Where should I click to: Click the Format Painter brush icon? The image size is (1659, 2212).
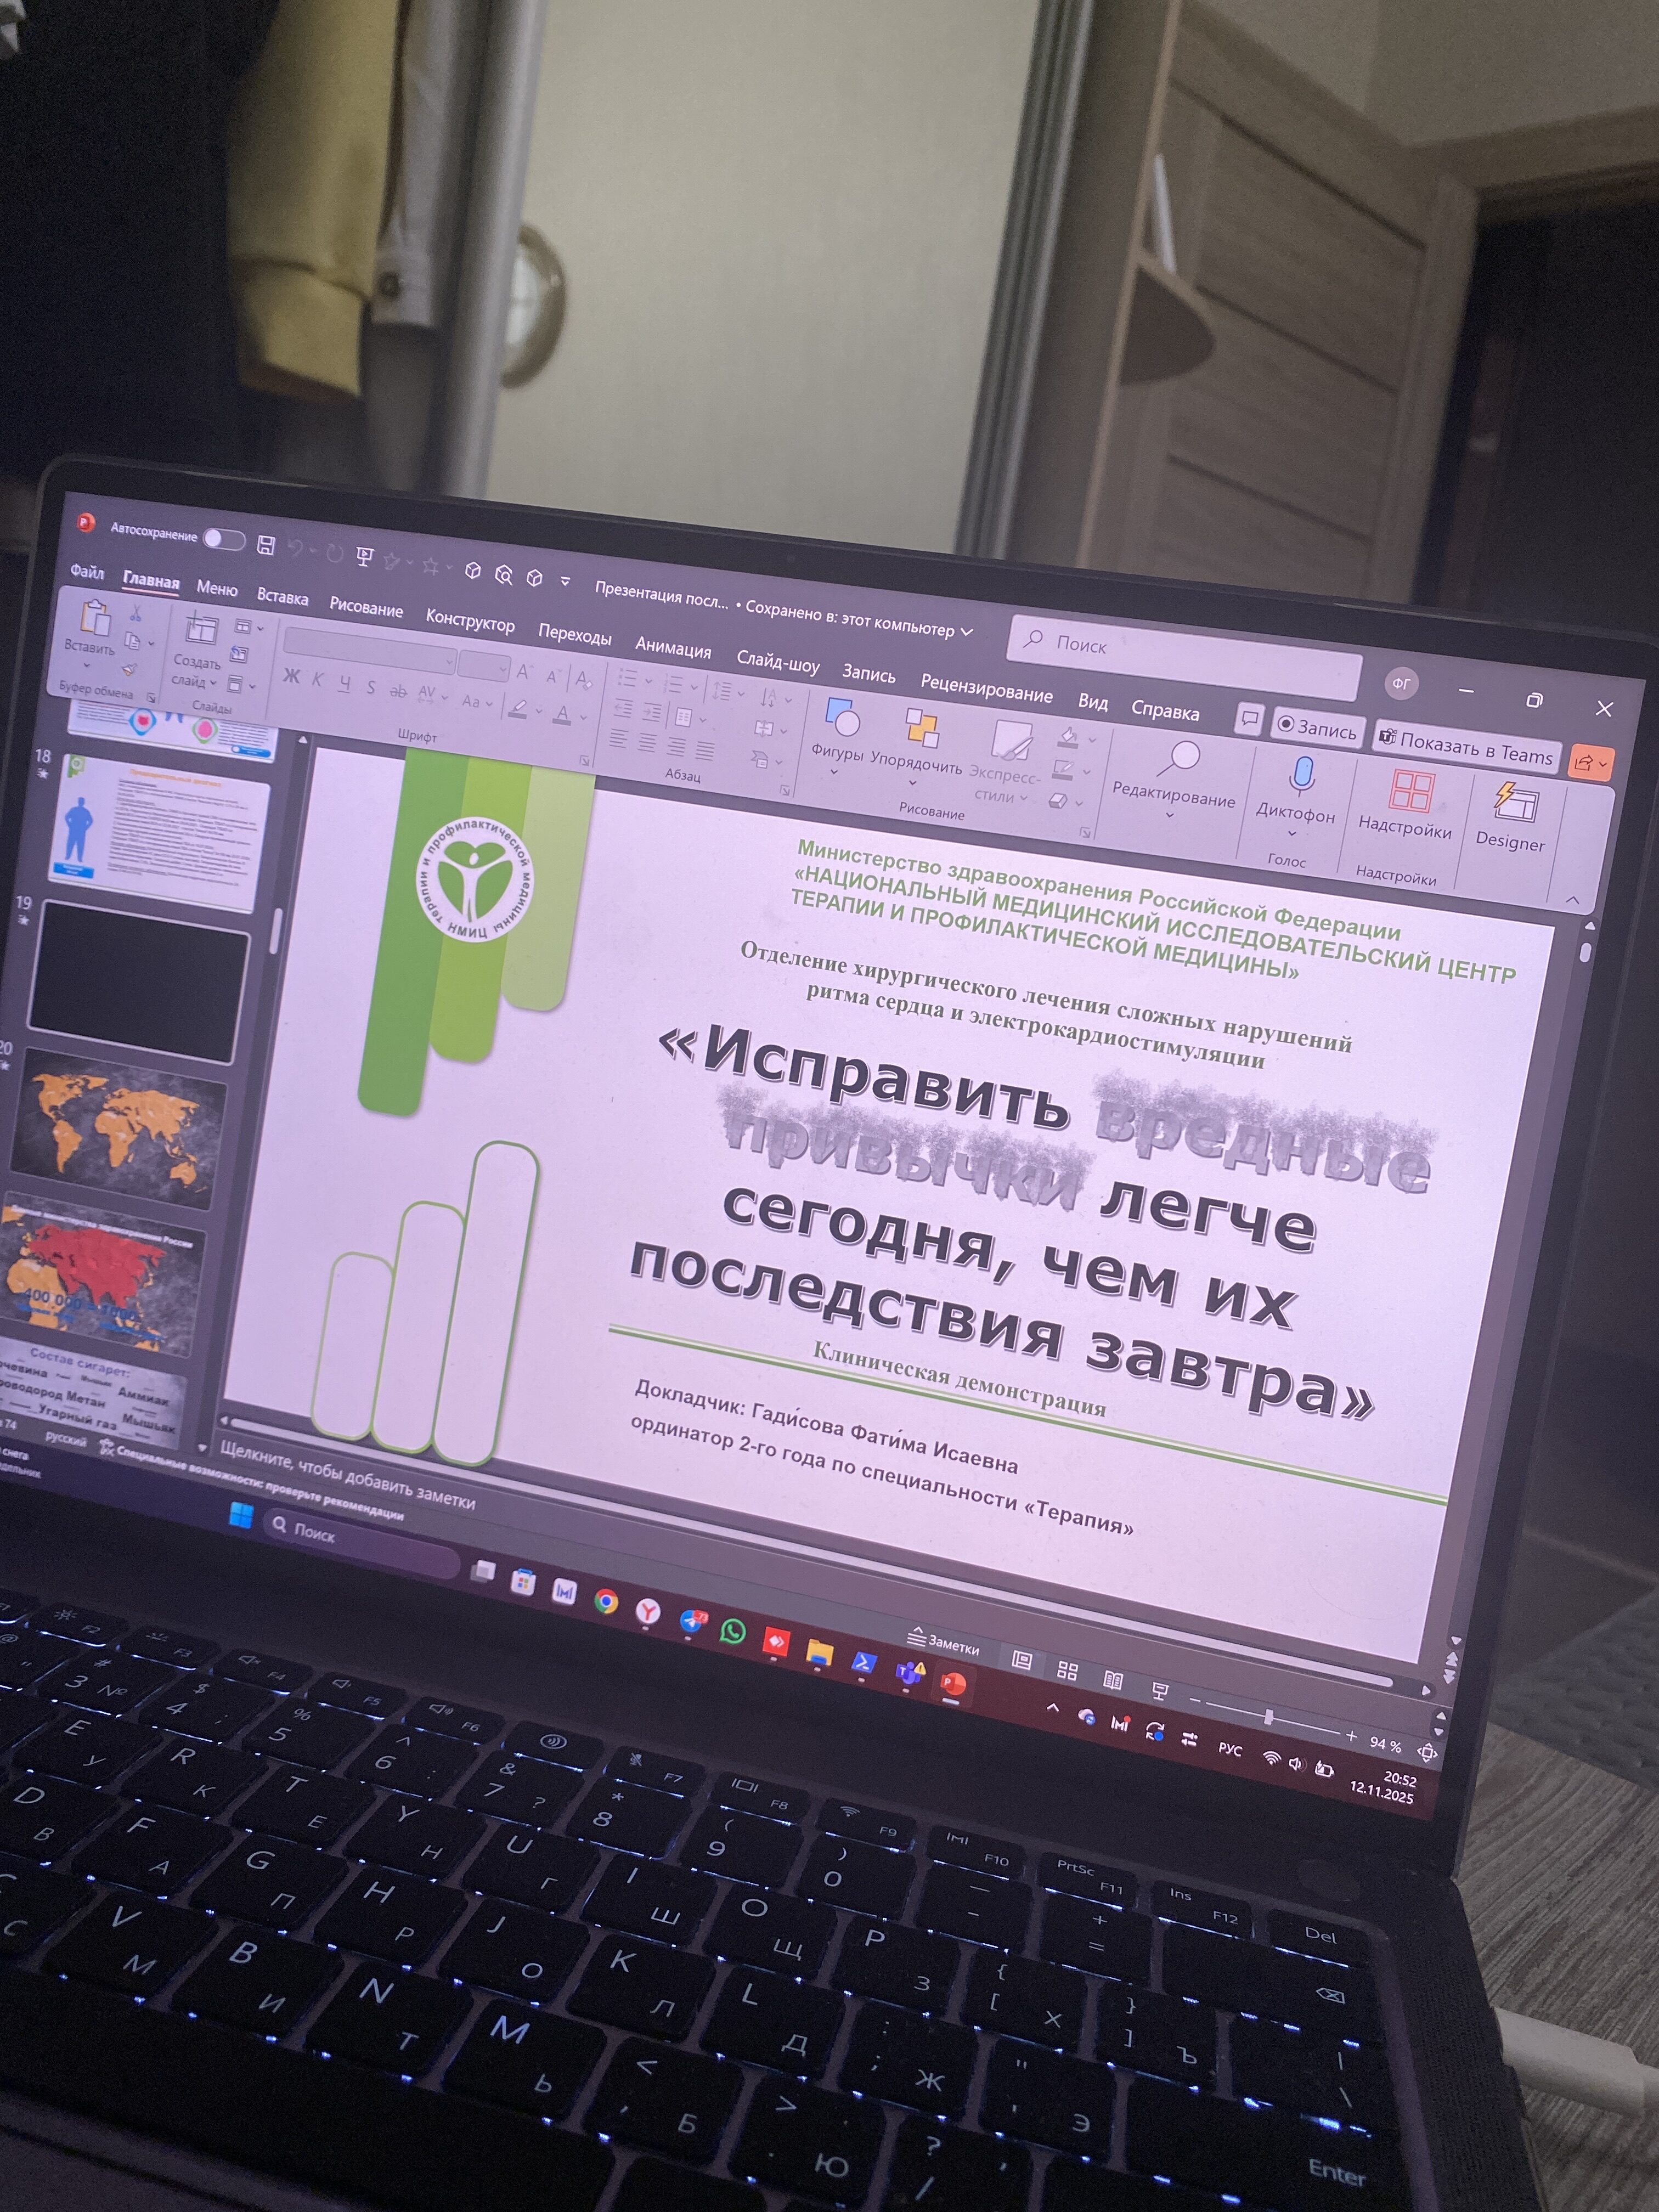tap(129, 669)
